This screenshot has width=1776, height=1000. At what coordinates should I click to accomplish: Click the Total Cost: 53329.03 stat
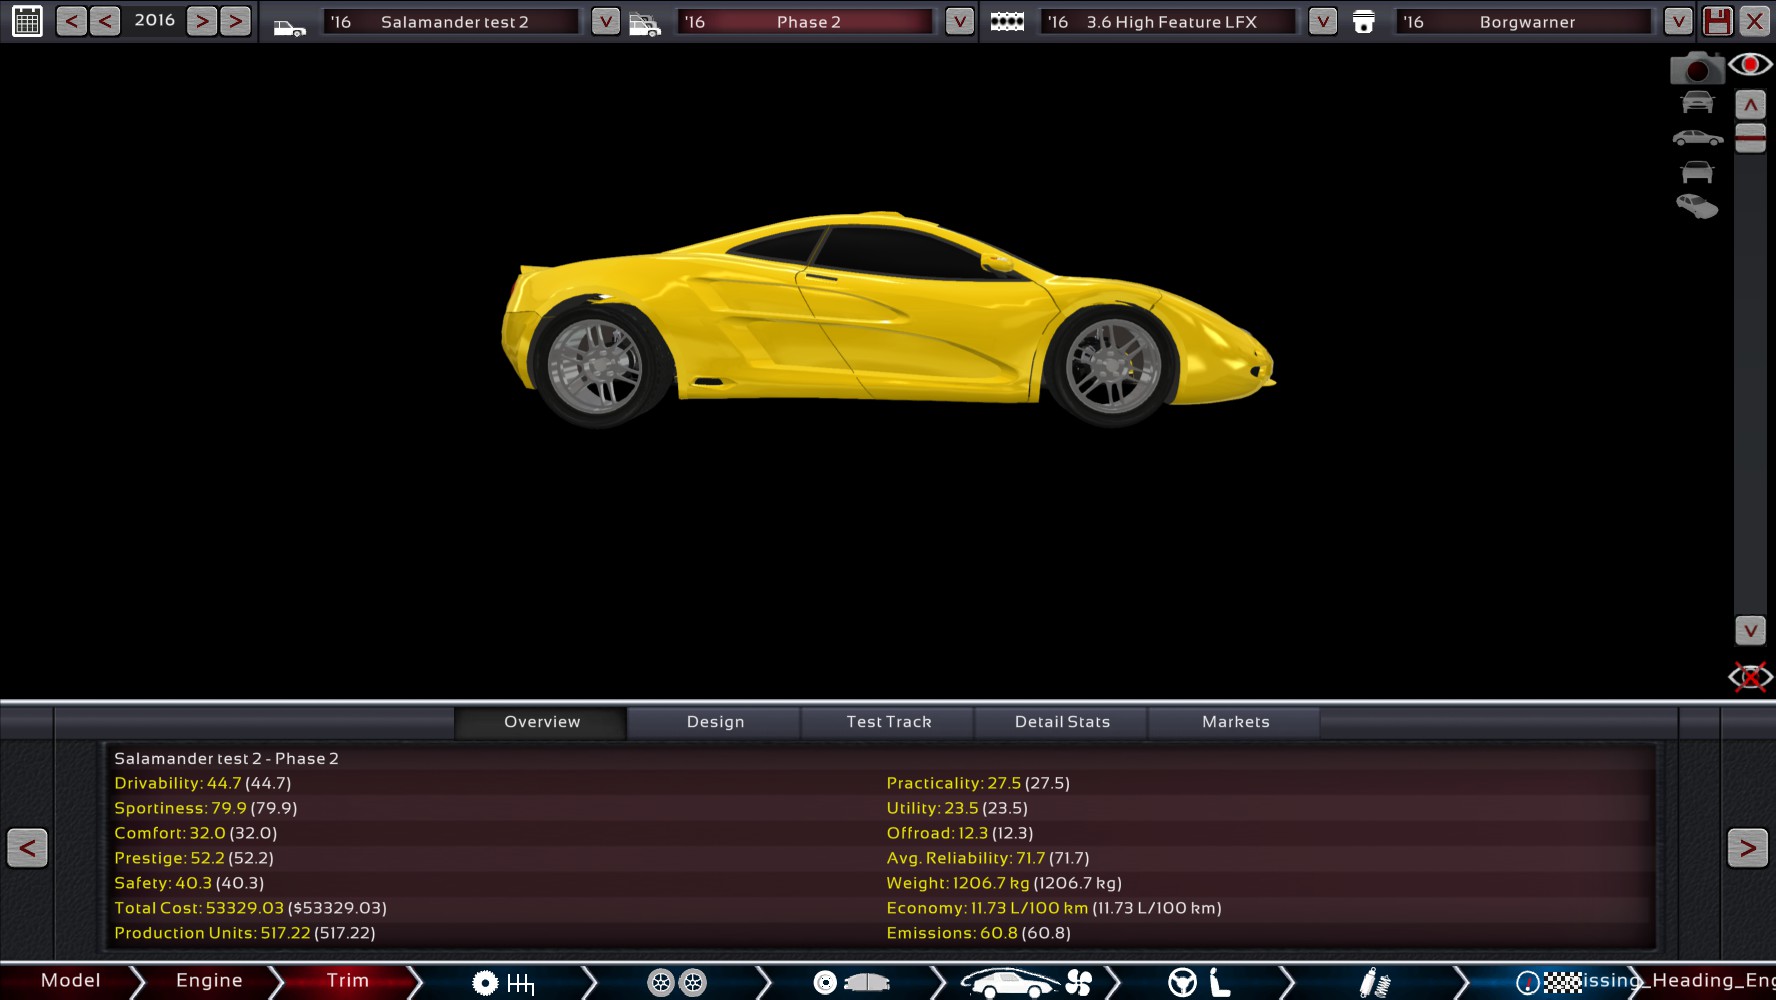tap(250, 908)
